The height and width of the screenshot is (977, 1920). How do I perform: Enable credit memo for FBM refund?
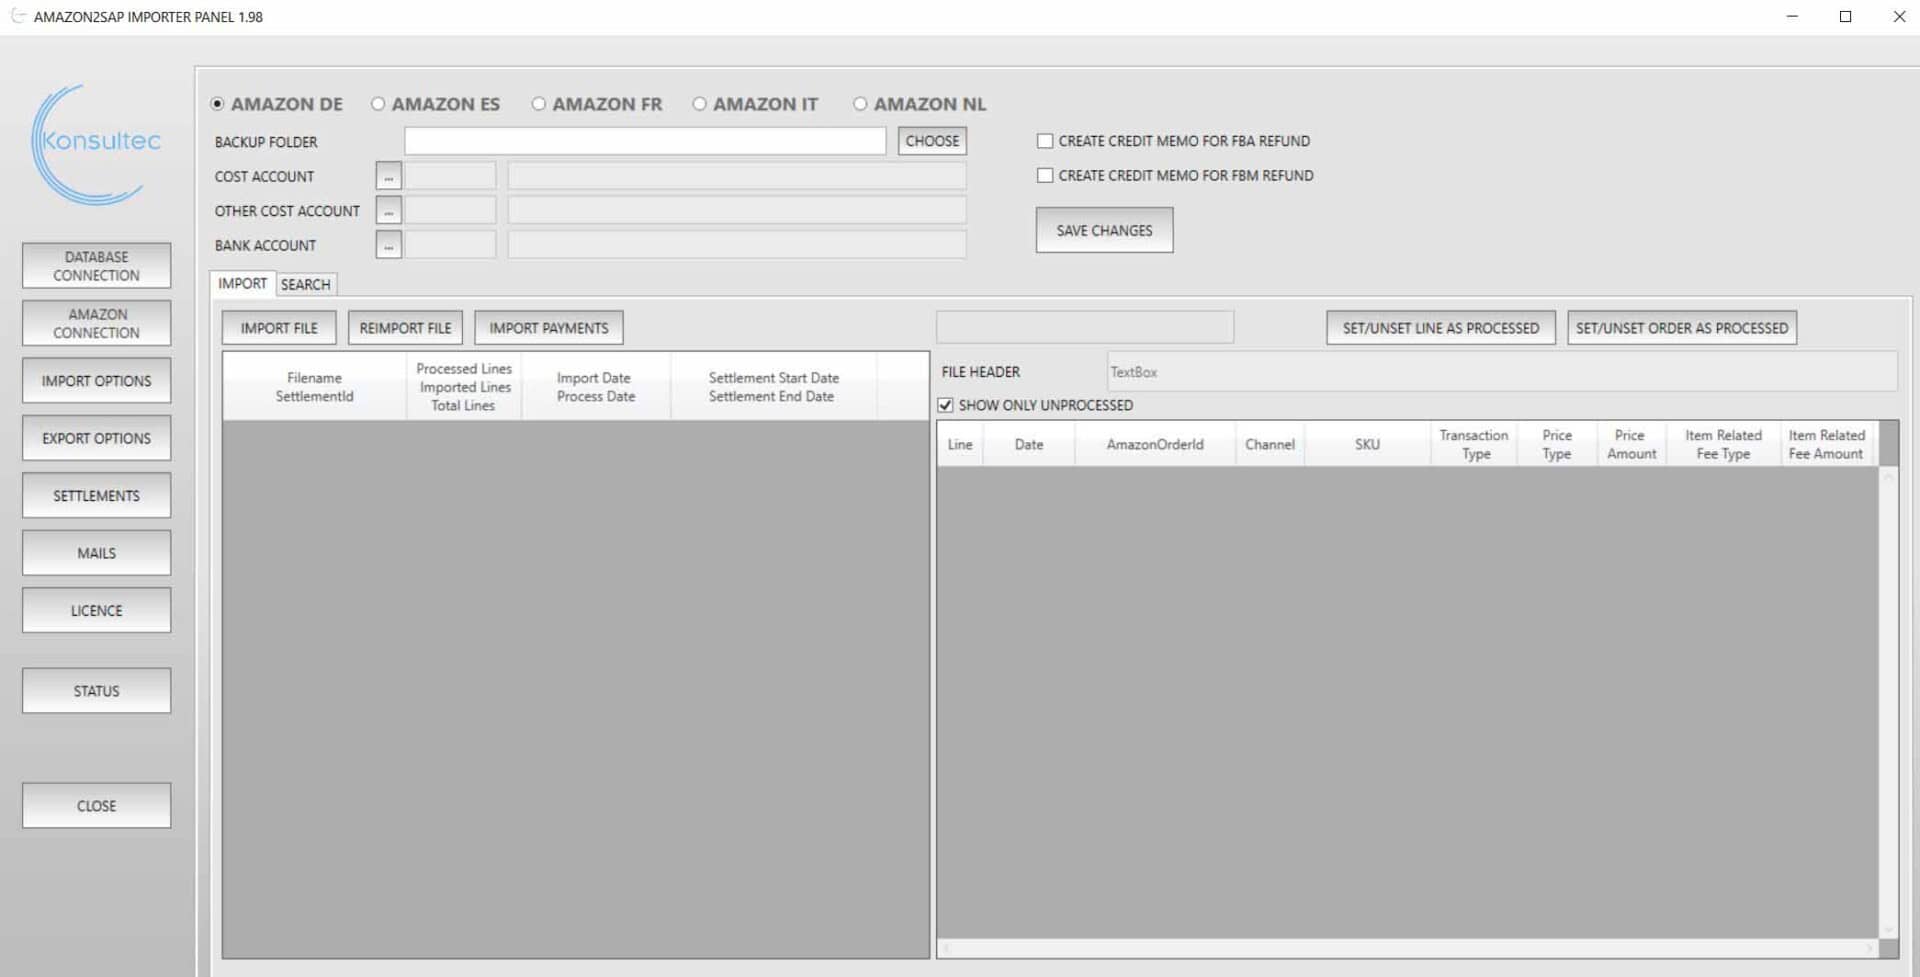coord(1045,176)
